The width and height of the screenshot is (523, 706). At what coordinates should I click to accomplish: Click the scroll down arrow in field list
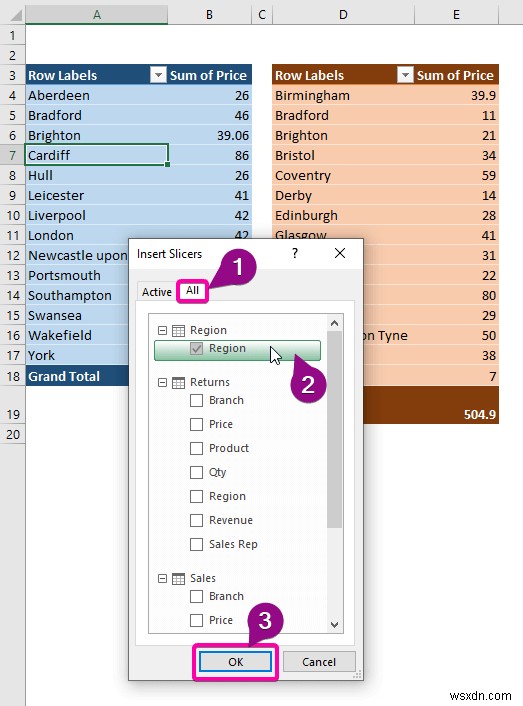pos(334,625)
